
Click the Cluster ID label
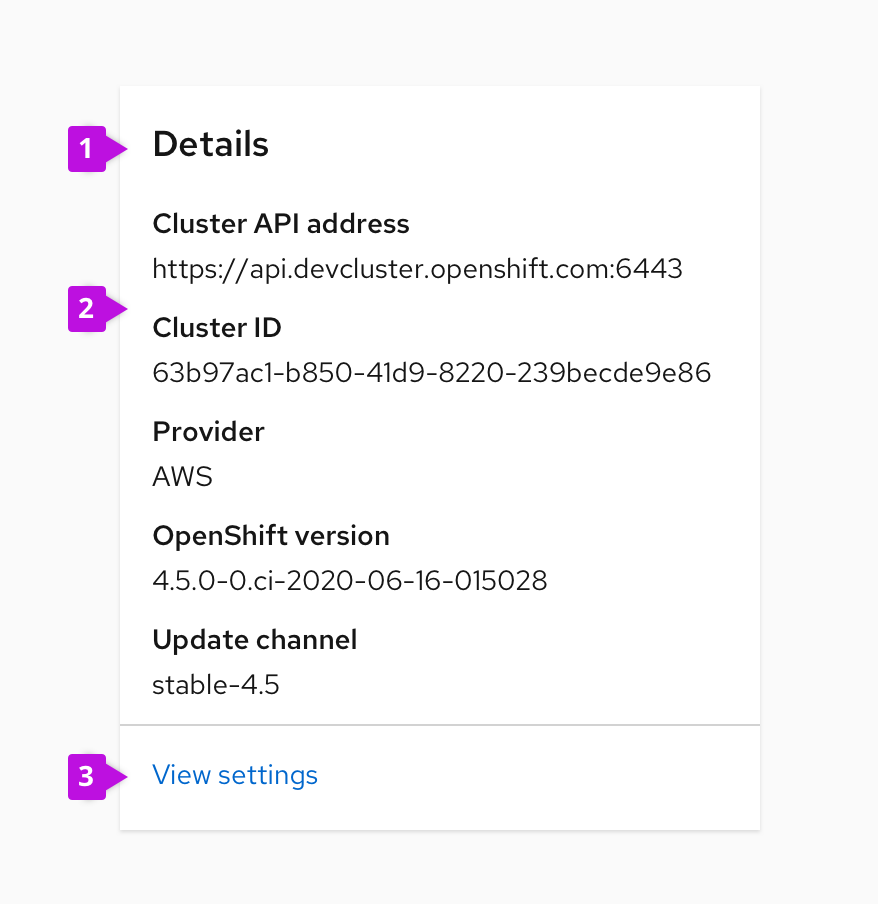[217, 327]
